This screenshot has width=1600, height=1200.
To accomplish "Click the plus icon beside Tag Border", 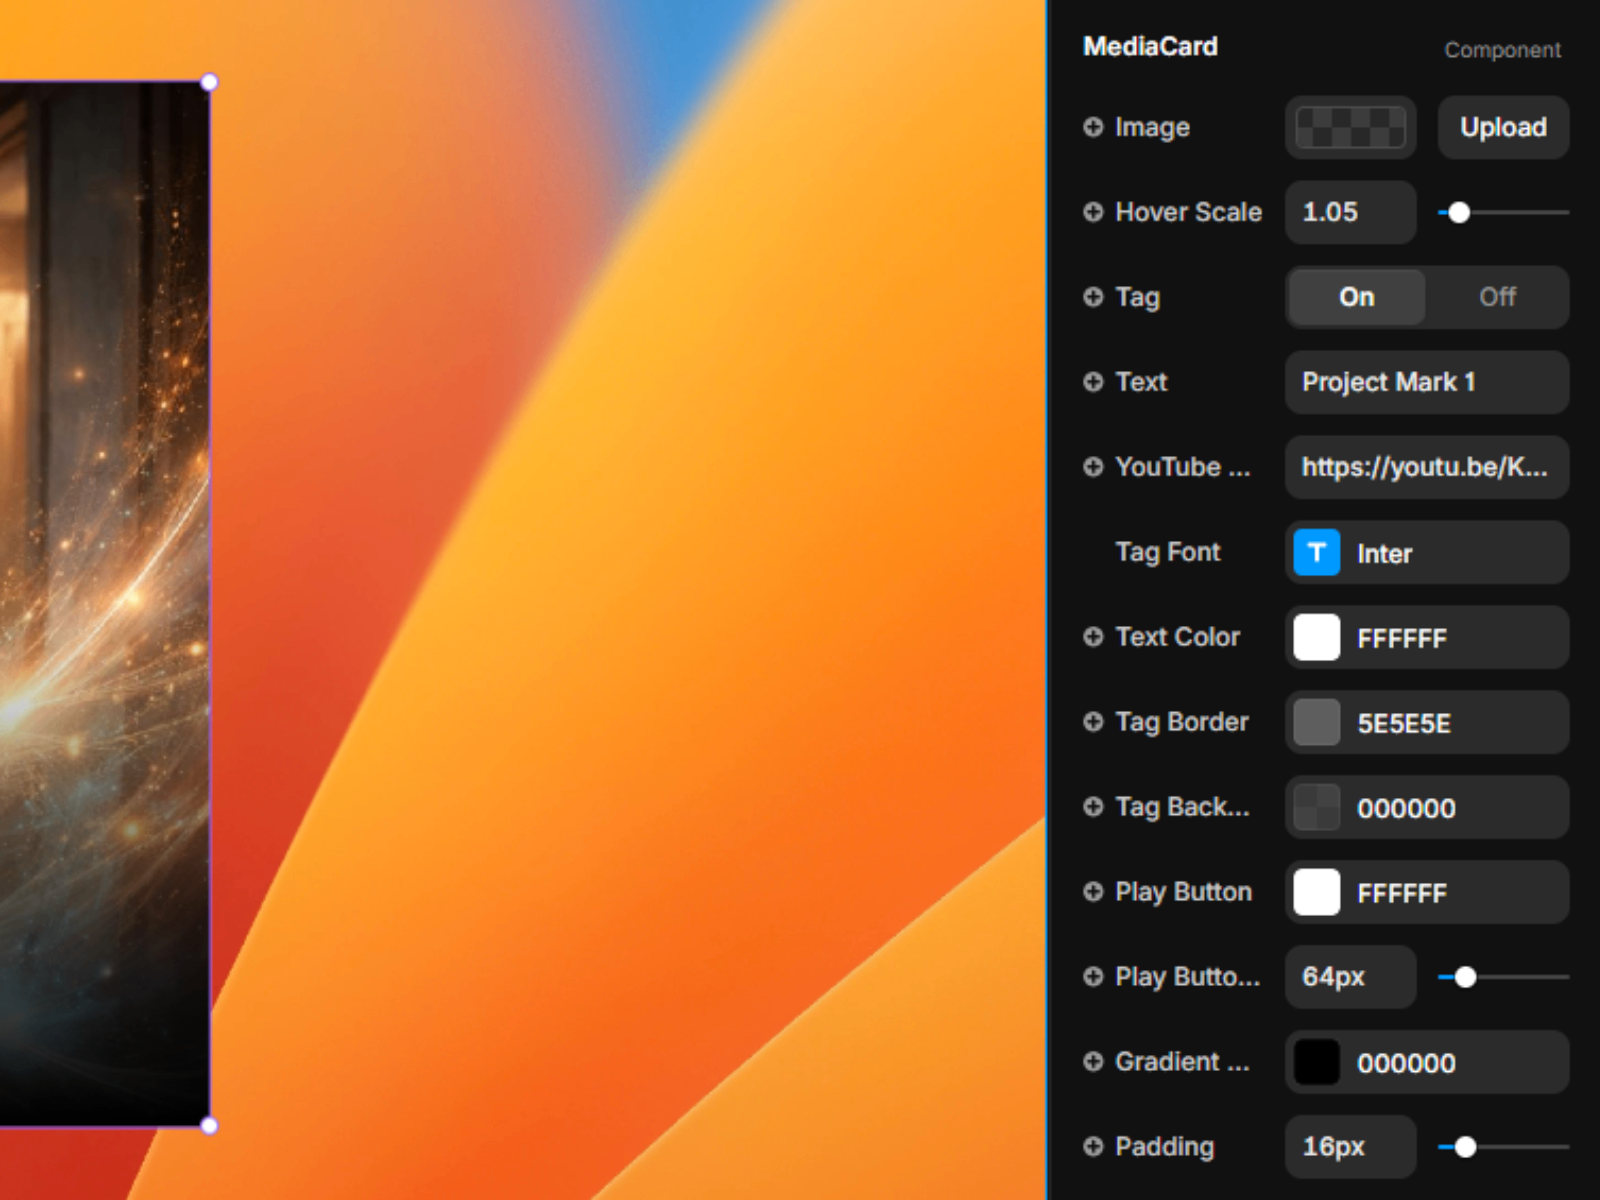I will 1093,722.
